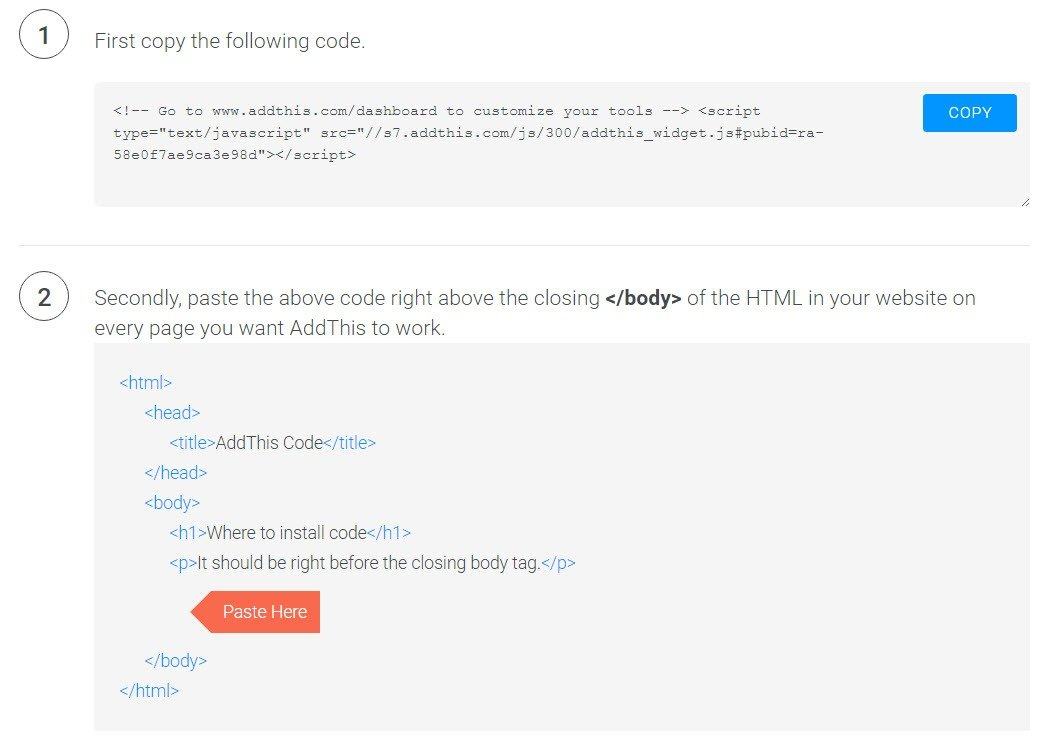Click the closing </head> tag line
Screen dimensions: 1055x738
(176, 473)
